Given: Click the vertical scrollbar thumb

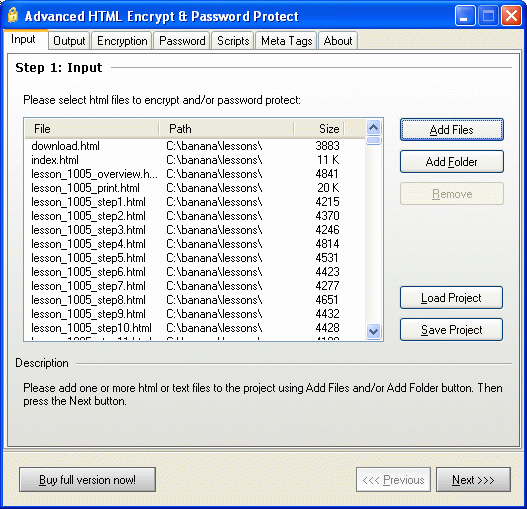Looking at the screenshot, I should (x=373, y=140).
